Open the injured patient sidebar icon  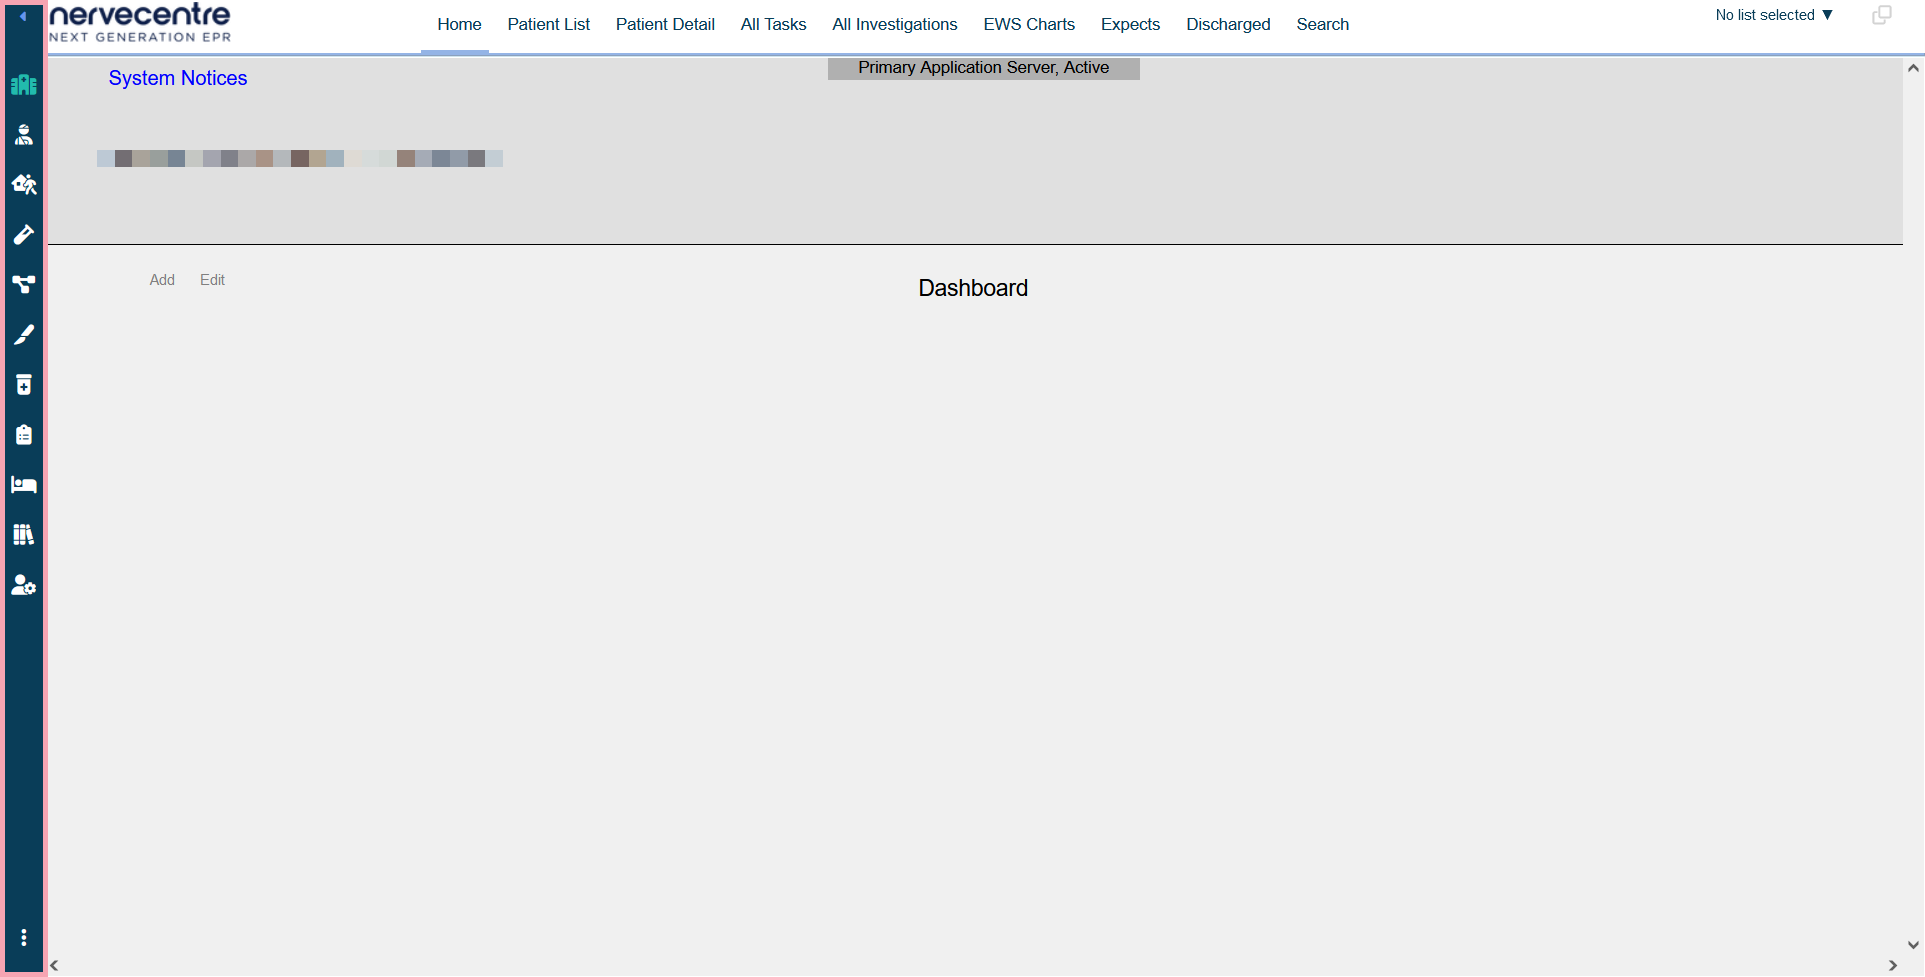[x=24, y=135]
